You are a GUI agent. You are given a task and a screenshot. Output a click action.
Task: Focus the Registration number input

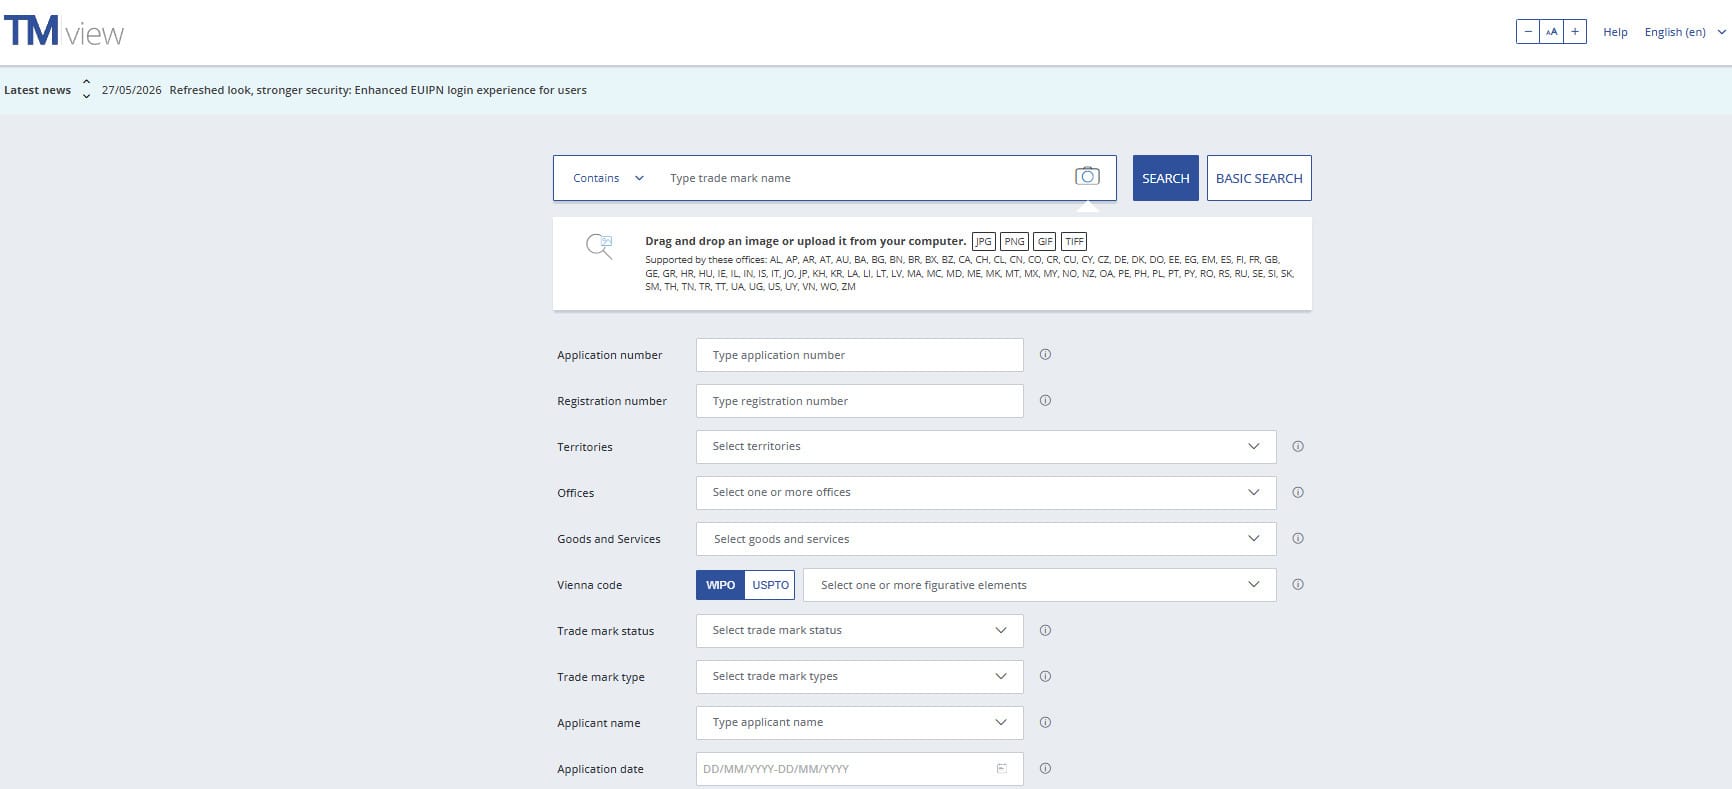click(860, 401)
